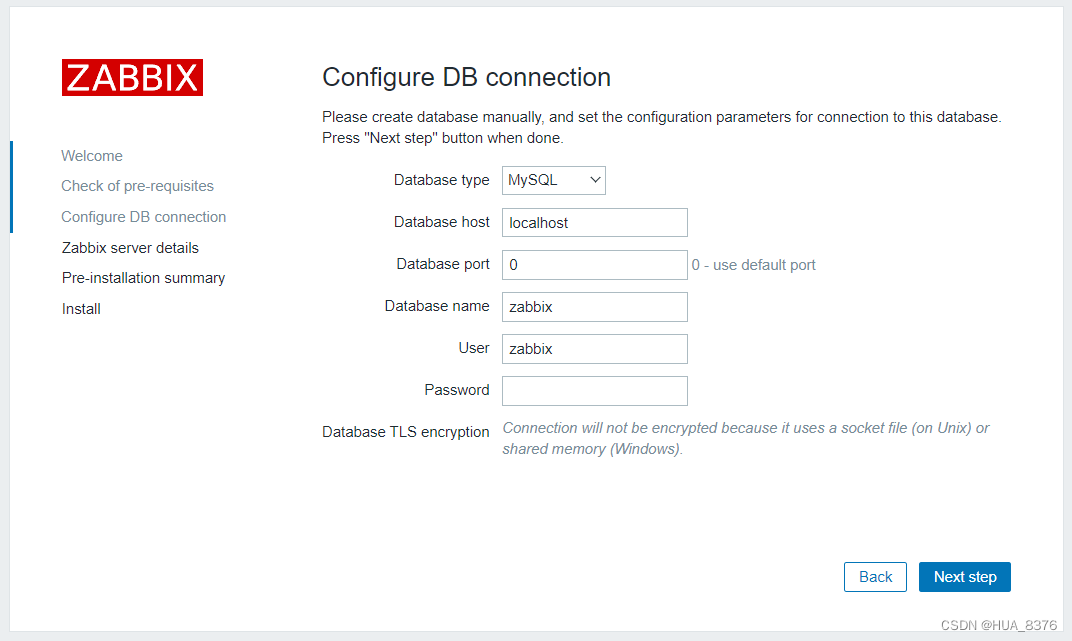Focus the Database port field
This screenshot has height=641, width=1072.
point(594,264)
